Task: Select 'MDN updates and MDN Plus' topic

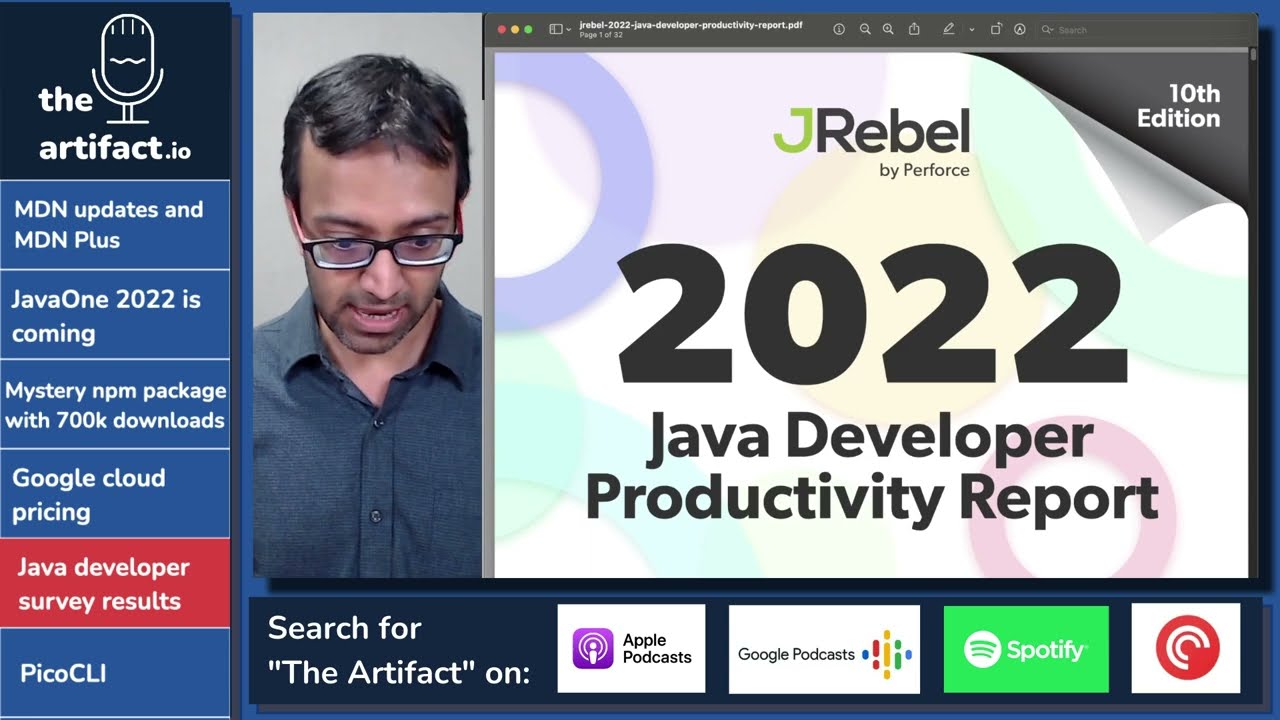Action: pos(115,225)
